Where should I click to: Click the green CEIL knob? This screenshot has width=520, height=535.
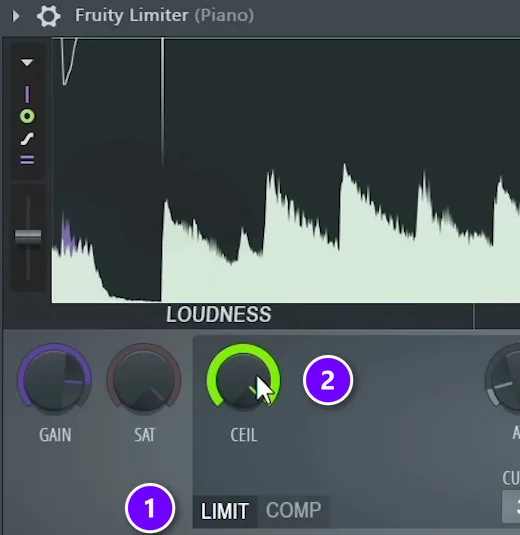tap(243, 378)
